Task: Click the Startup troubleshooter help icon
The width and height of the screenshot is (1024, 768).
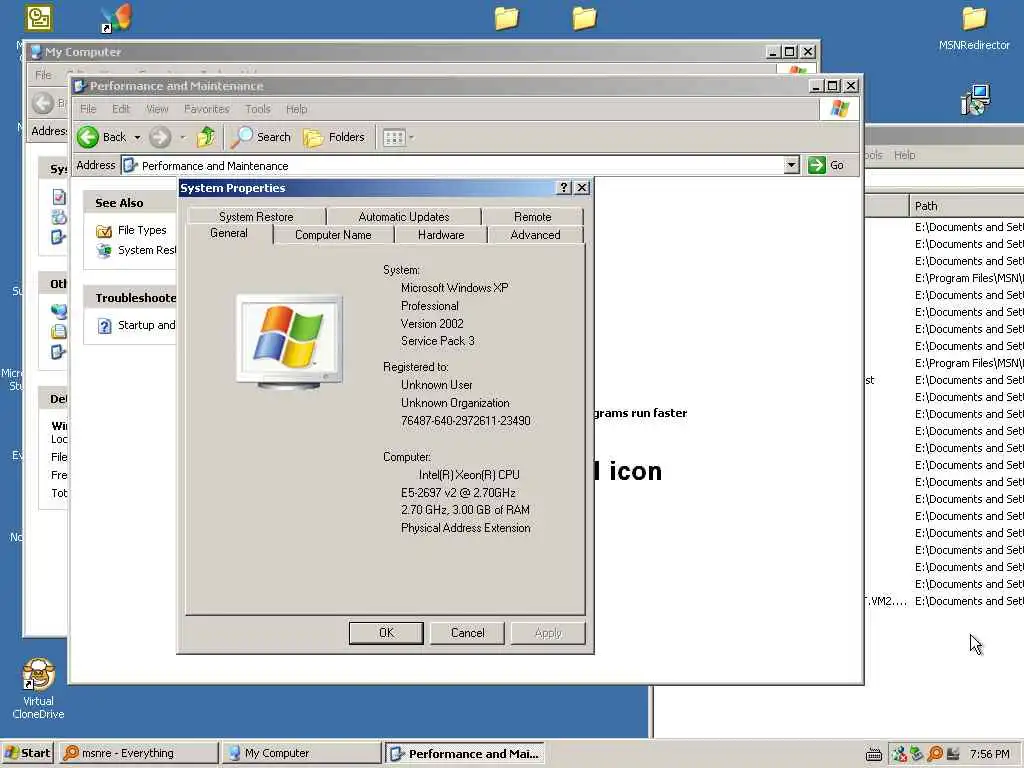Action: pos(104,325)
